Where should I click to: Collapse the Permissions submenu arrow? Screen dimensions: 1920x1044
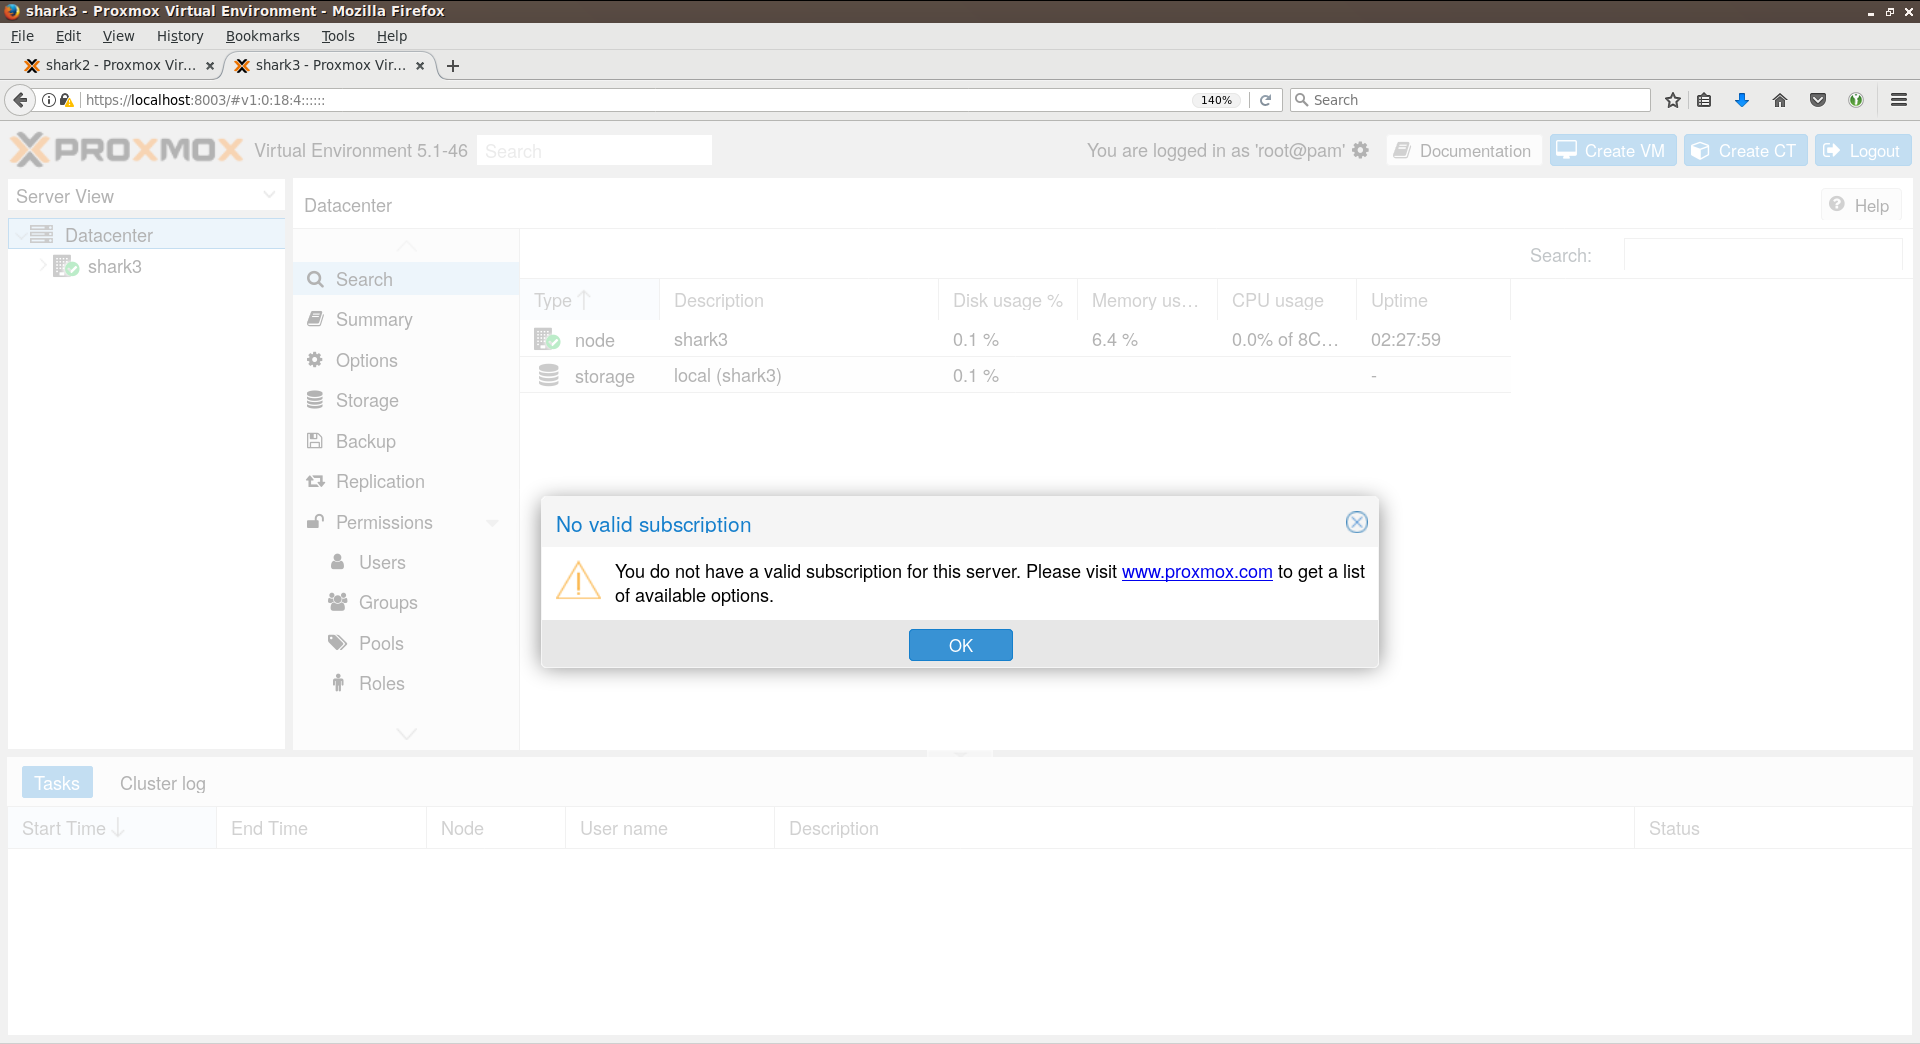492,522
